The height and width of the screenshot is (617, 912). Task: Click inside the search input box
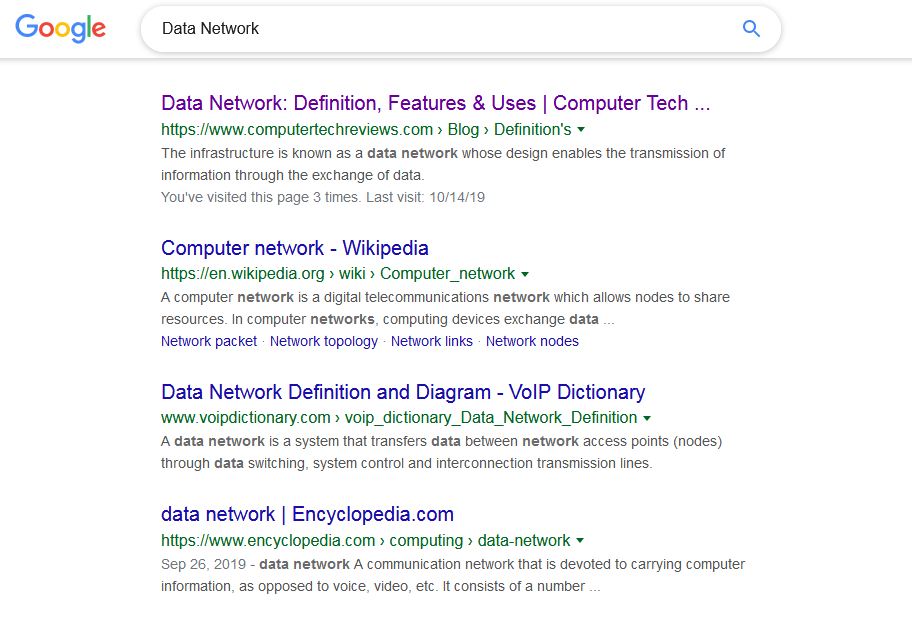(400, 29)
